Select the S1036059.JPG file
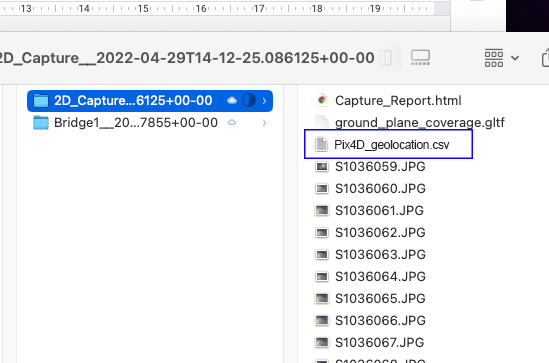This screenshot has width=549, height=363. click(380, 167)
